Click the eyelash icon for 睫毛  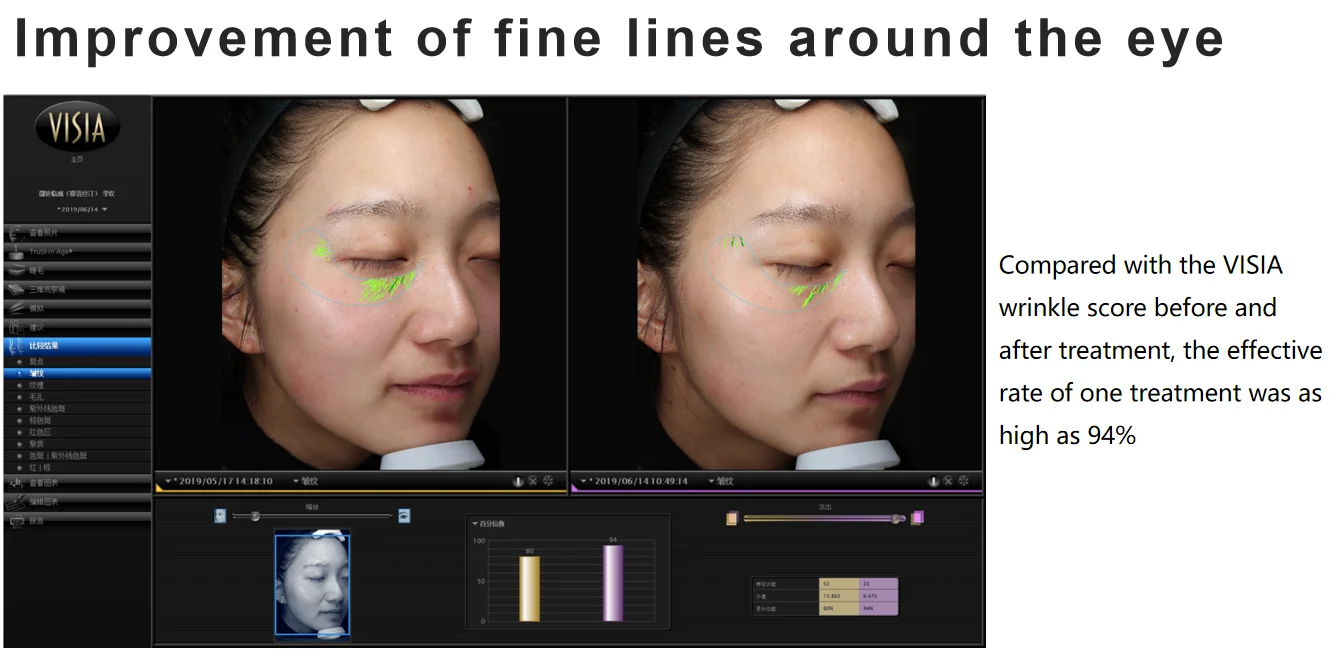point(16,270)
